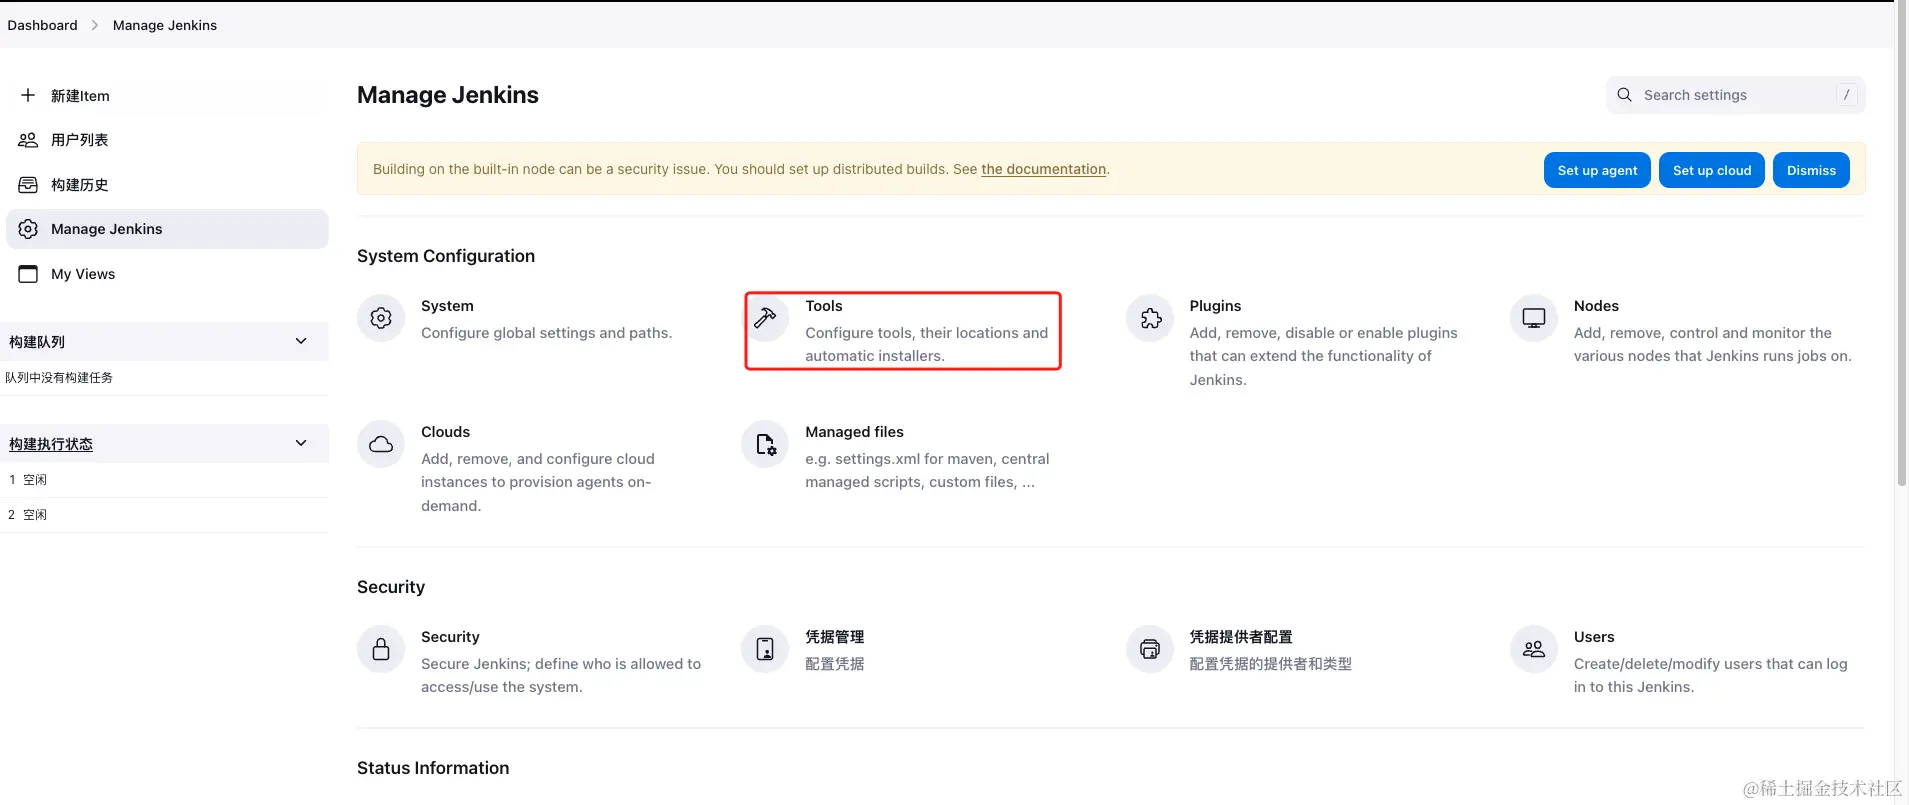
Task: Collapse the 构建队列 section chevron
Action: click(301, 341)
